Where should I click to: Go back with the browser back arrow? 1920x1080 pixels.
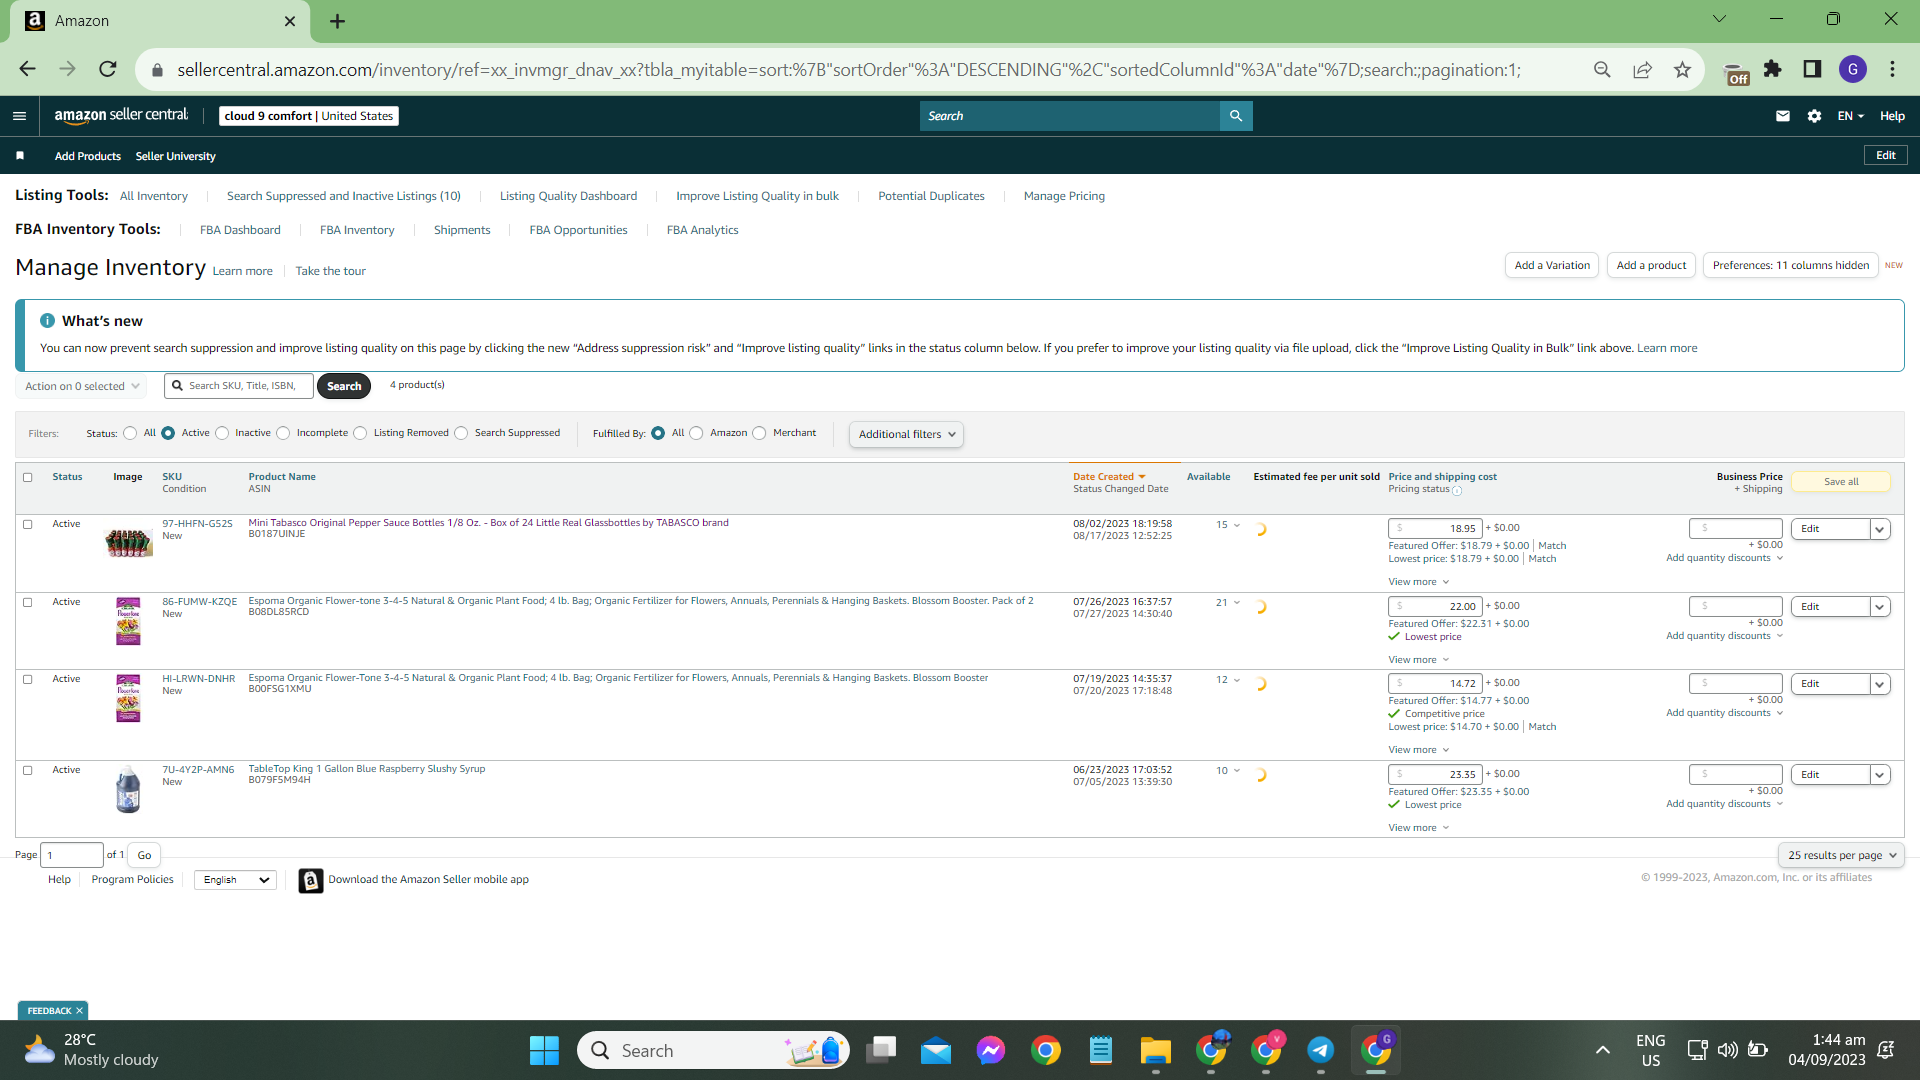tap(28, 69)
